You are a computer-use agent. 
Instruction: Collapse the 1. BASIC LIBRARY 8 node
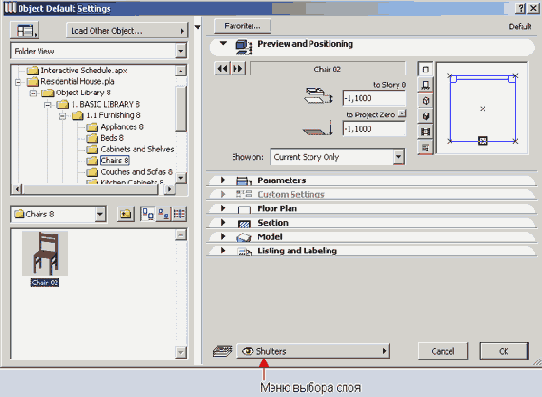[48, 104]
